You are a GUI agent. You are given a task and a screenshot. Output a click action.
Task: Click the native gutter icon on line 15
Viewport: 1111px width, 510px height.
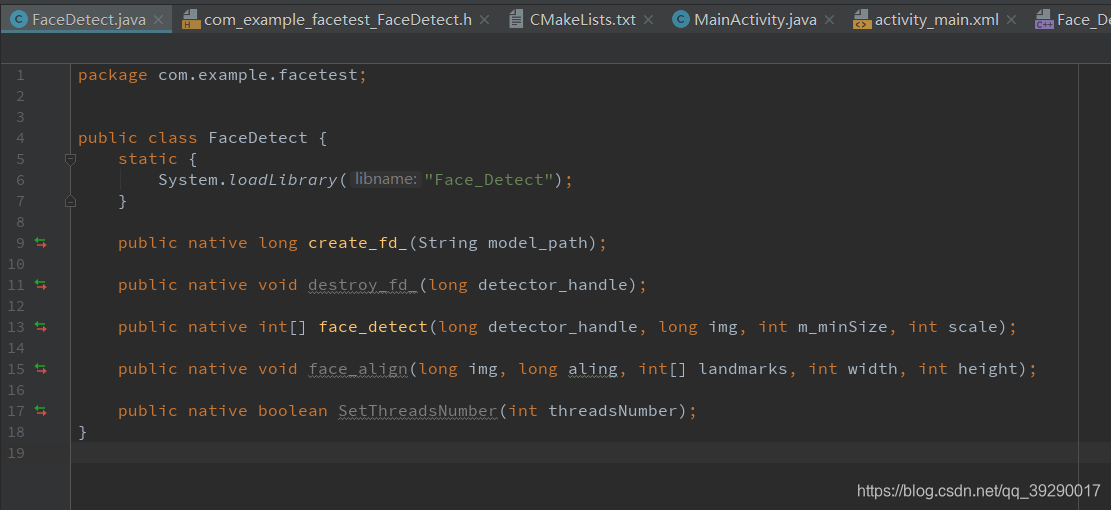[41, 368]
